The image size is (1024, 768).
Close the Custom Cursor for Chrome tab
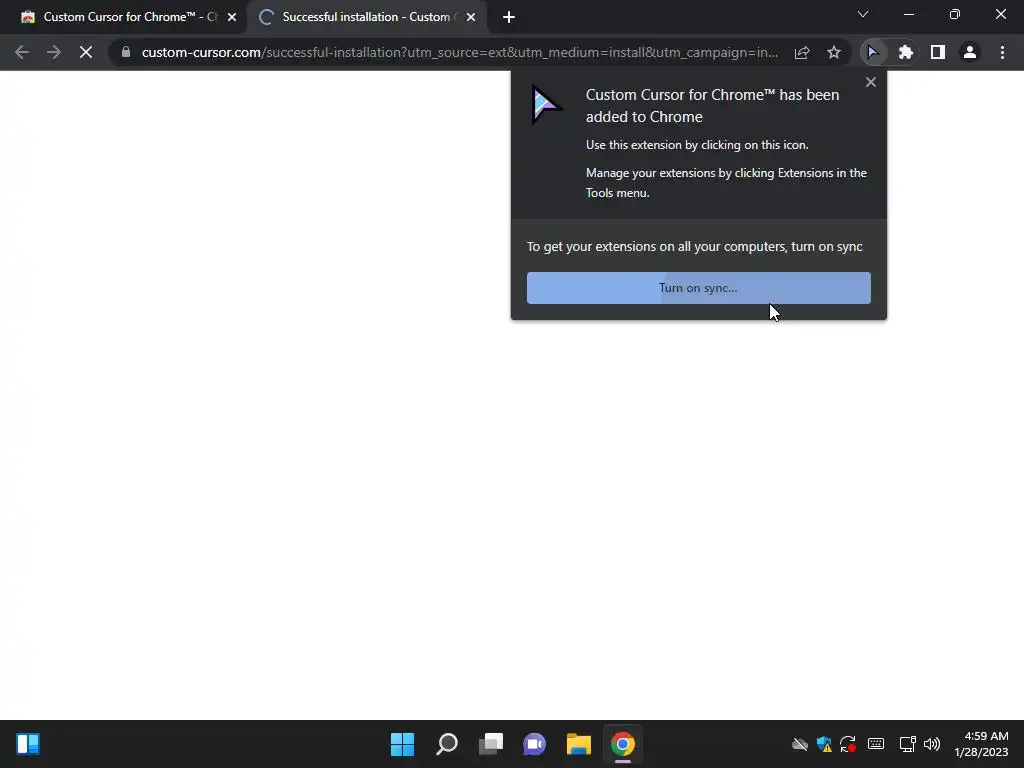232,18
